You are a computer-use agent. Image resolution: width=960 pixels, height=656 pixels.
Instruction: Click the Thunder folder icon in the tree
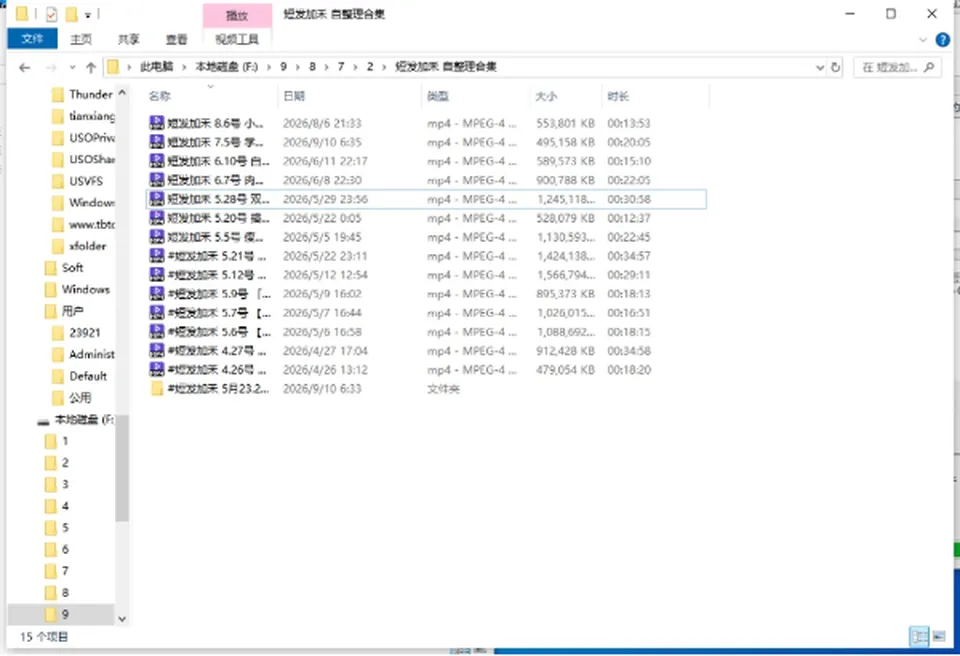pyautogui.click(x=58, y=94)
